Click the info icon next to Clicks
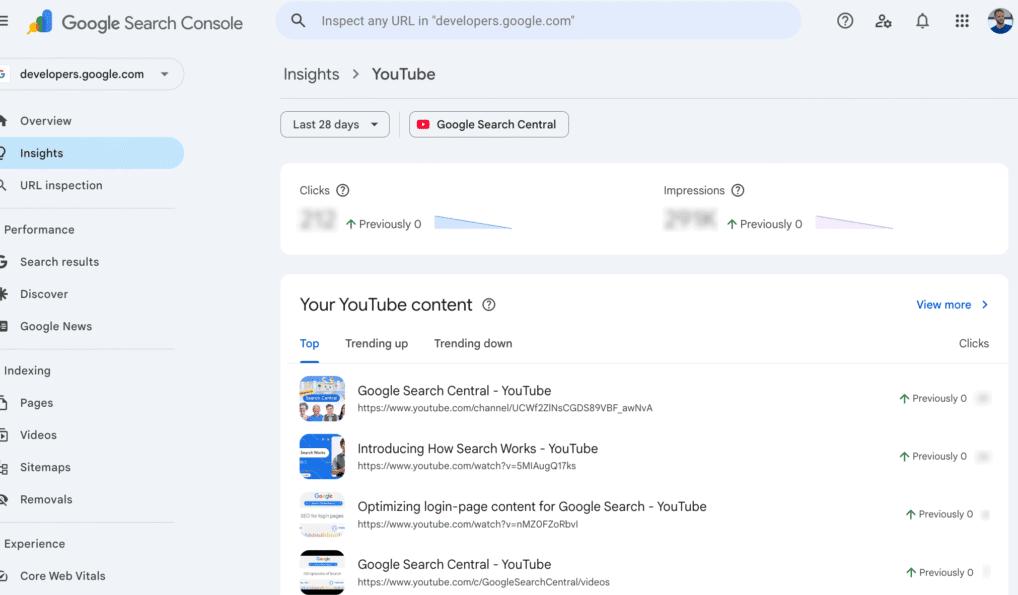The height and width of the screenshot is (595, 1018). [x=343, y=191]
